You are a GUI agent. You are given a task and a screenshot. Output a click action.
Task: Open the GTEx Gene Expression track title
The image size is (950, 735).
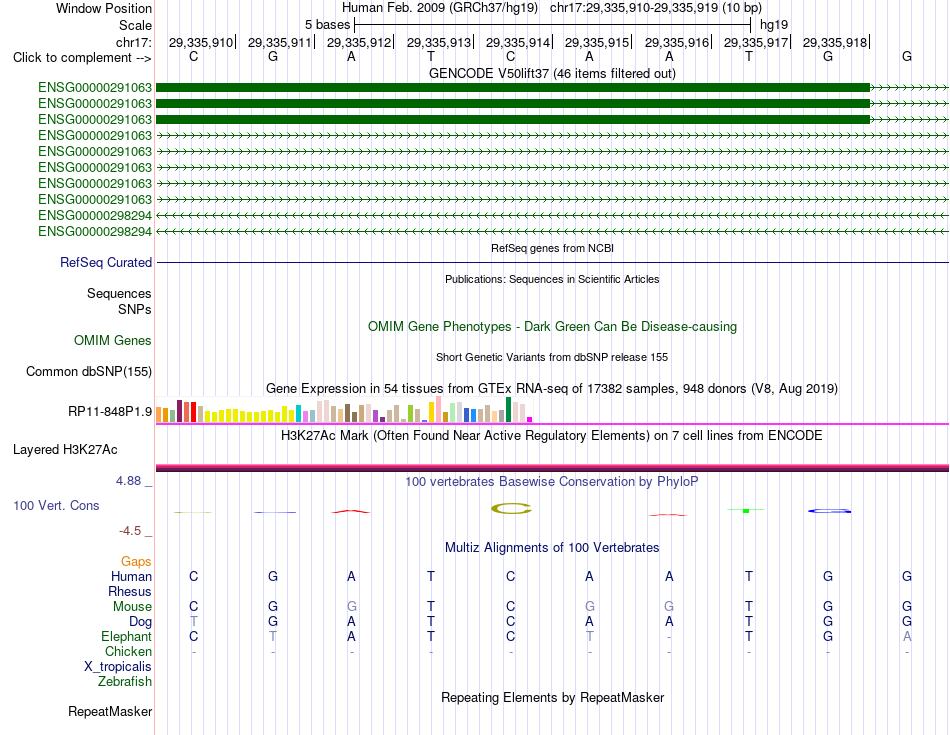552,388
